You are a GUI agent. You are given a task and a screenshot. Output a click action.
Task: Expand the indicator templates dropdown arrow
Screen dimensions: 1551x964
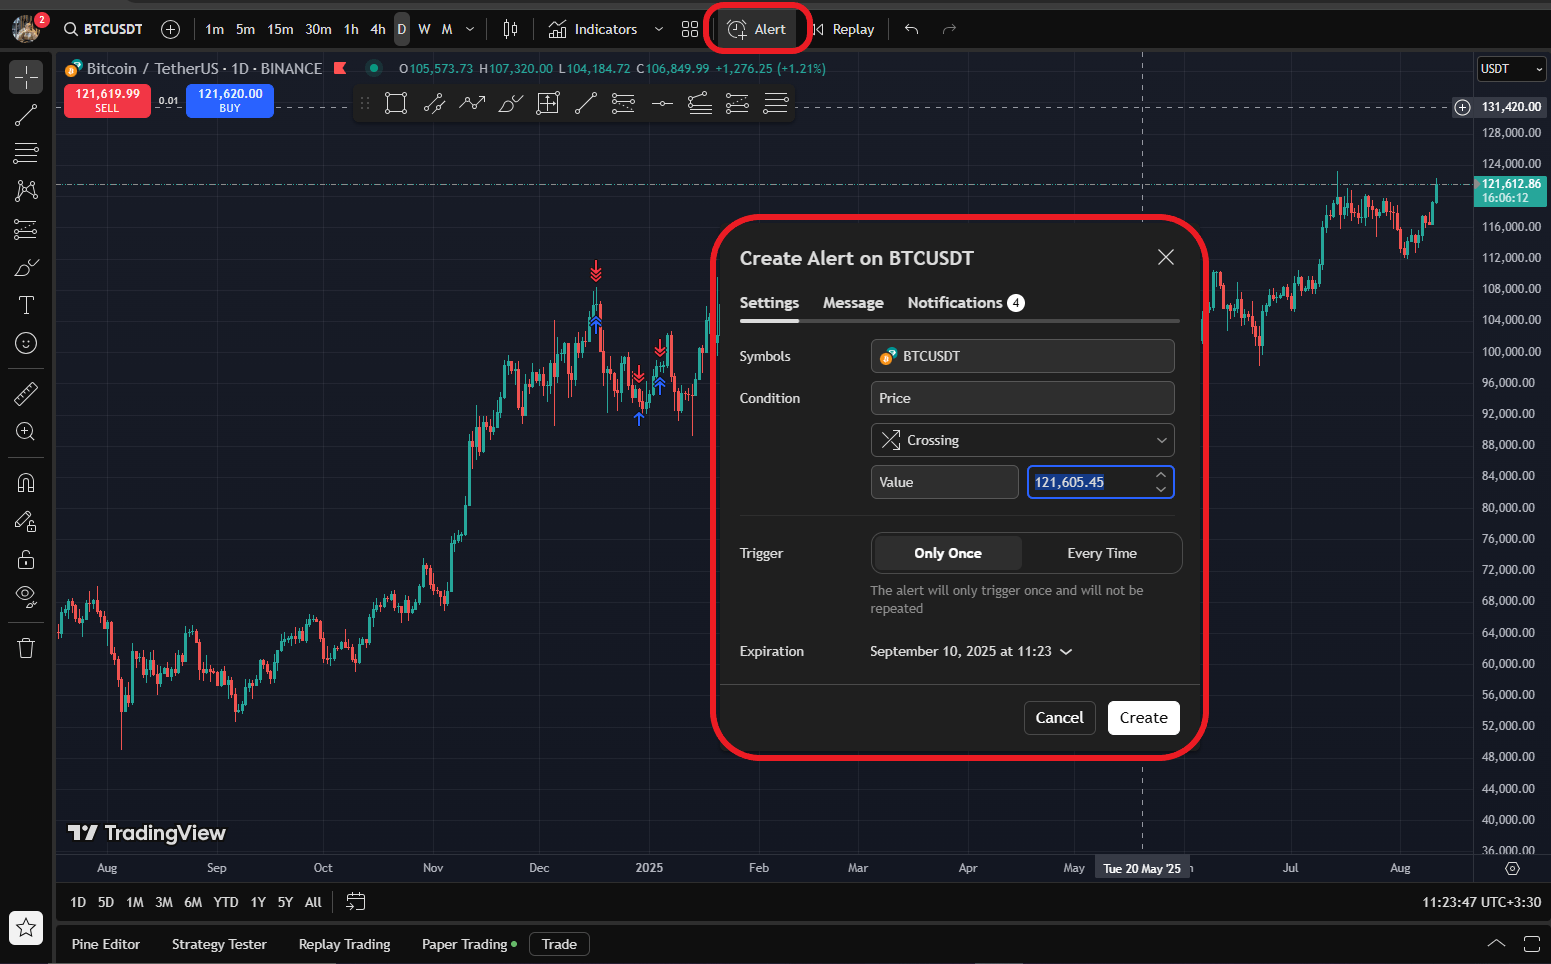[658, 29]
